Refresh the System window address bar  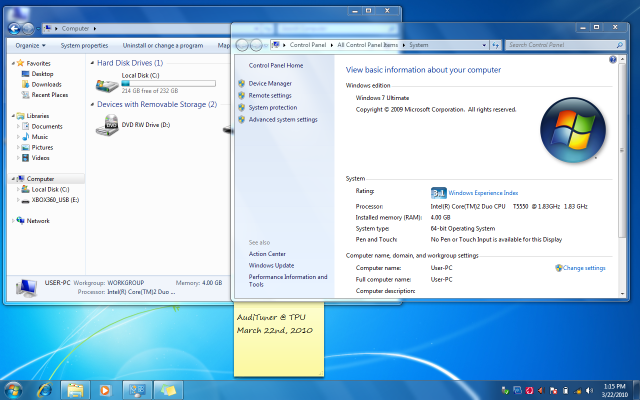click(496, 45)
